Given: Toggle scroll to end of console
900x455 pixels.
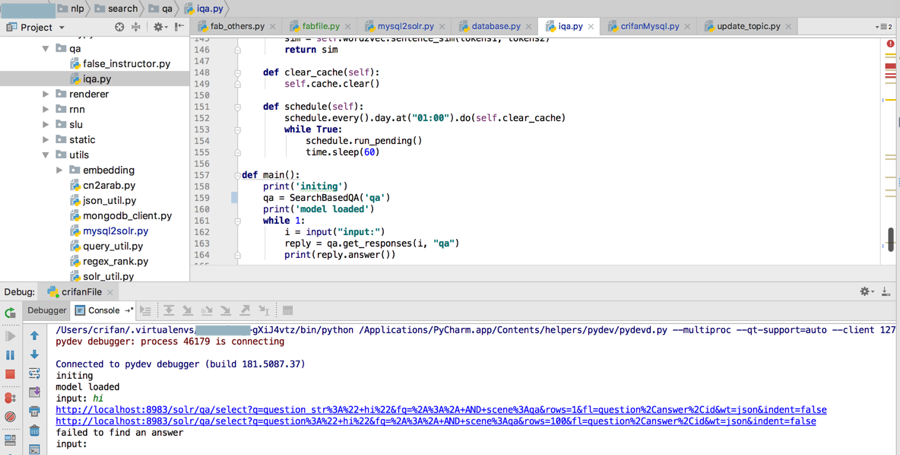Looking at the screenshot, I should pyautogui.click(x=34, y=392).
